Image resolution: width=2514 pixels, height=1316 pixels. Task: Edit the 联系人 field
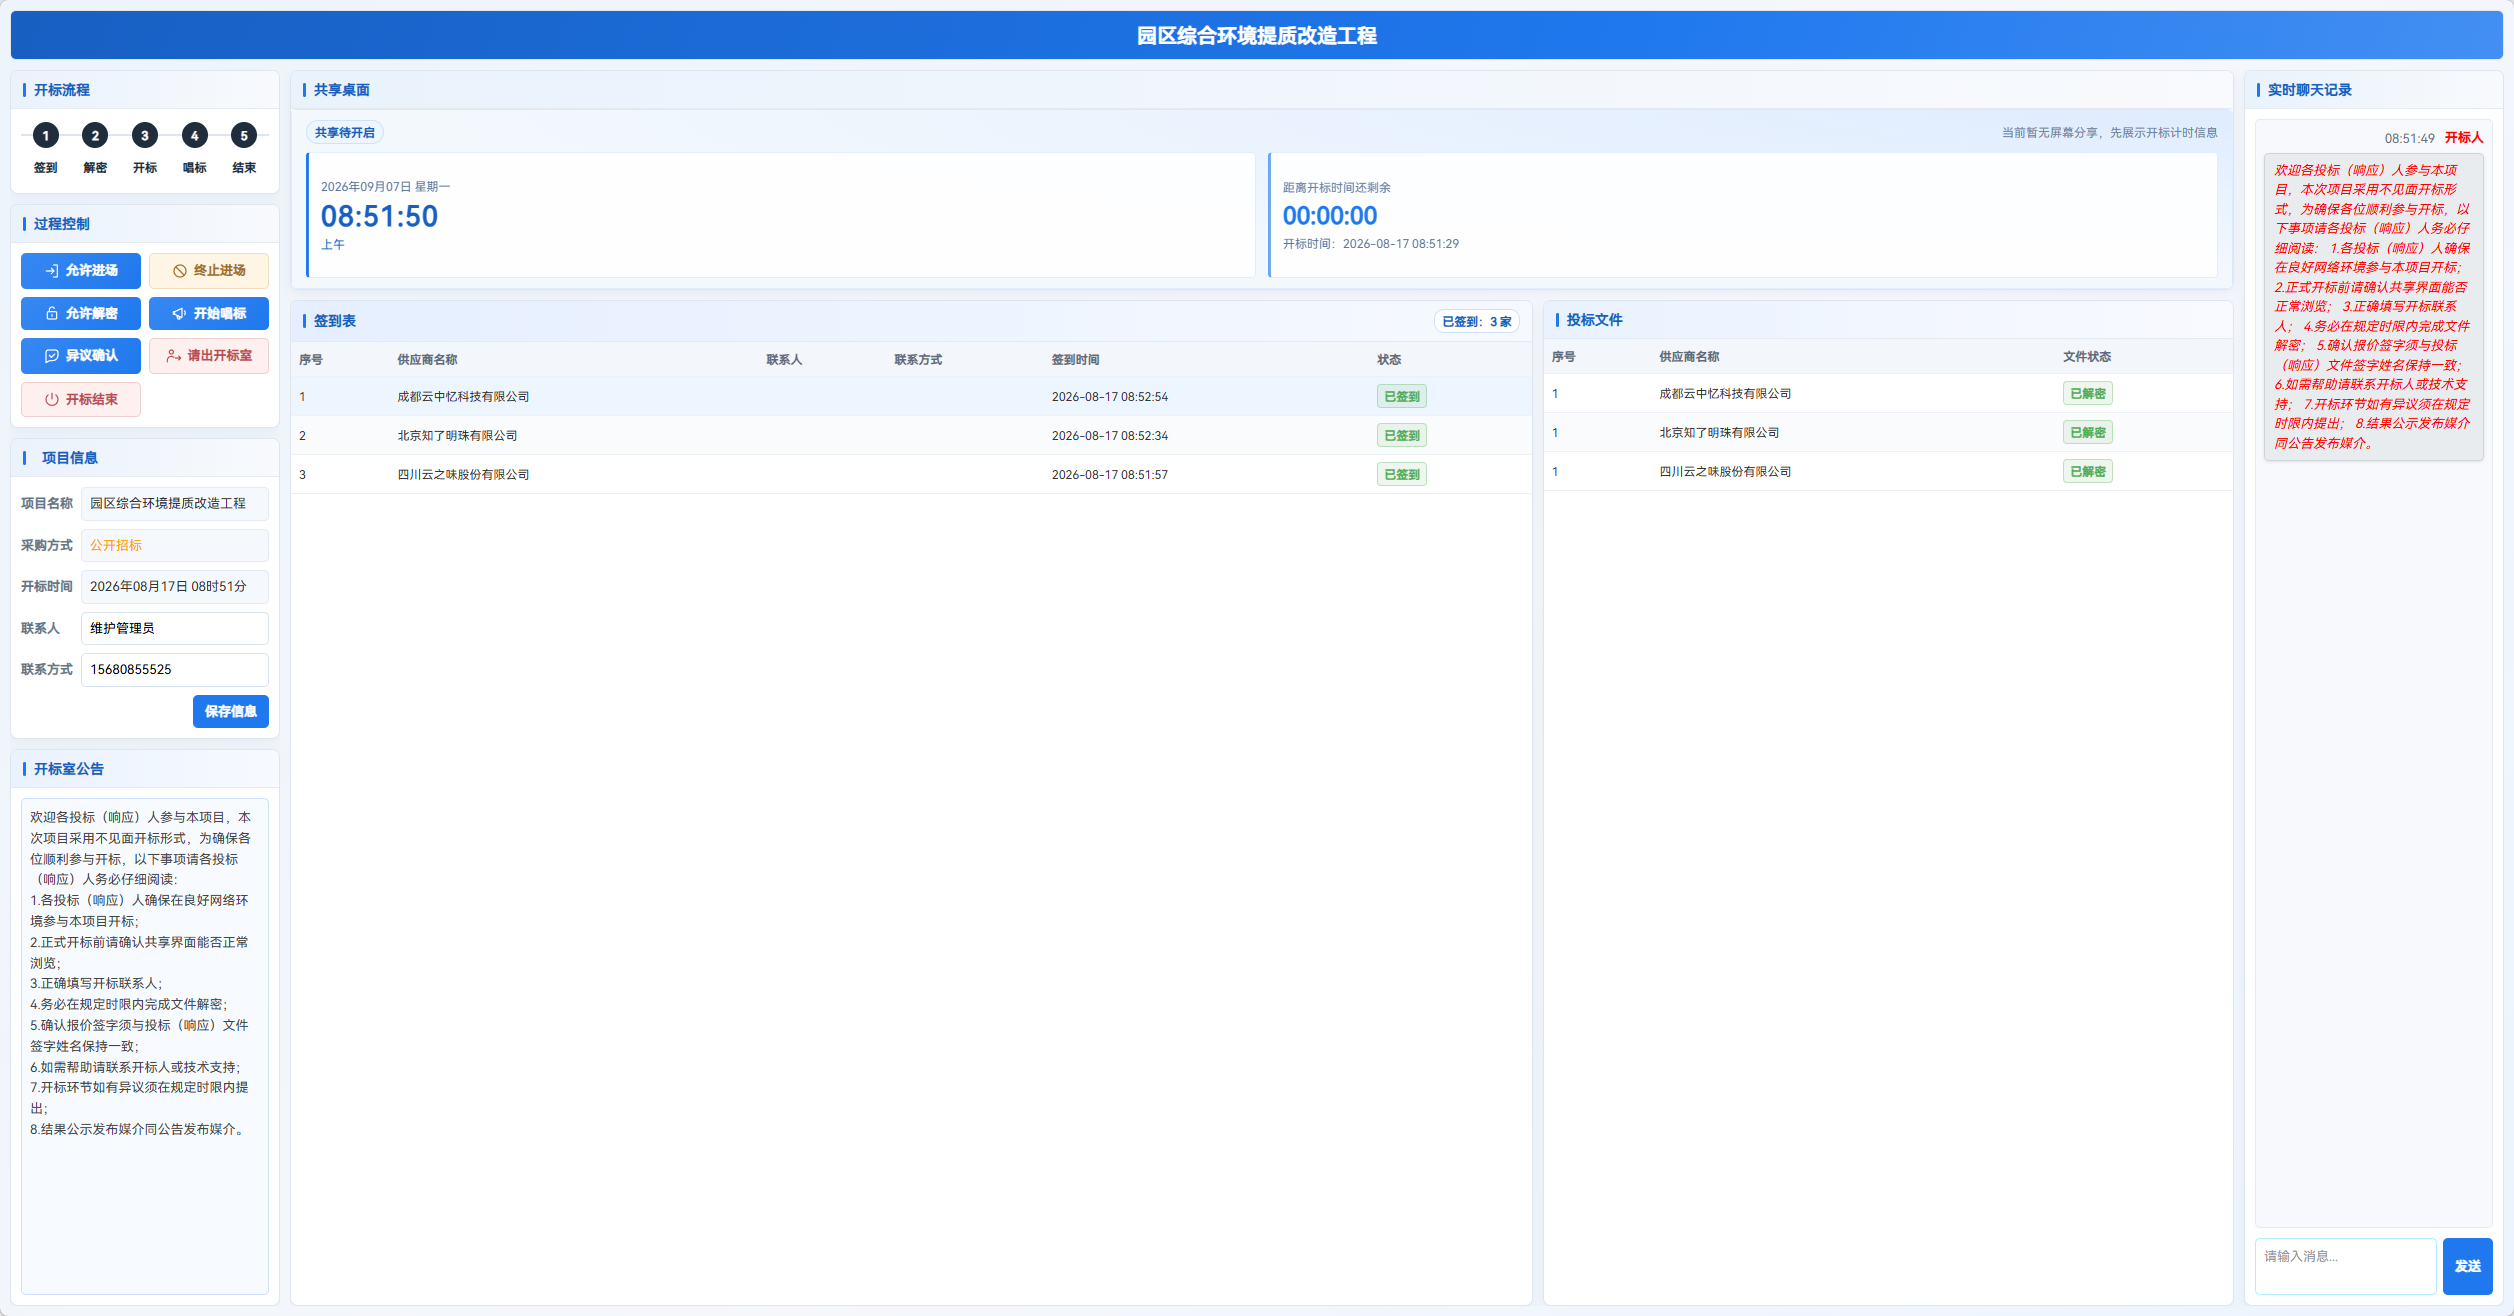[175, 628]
